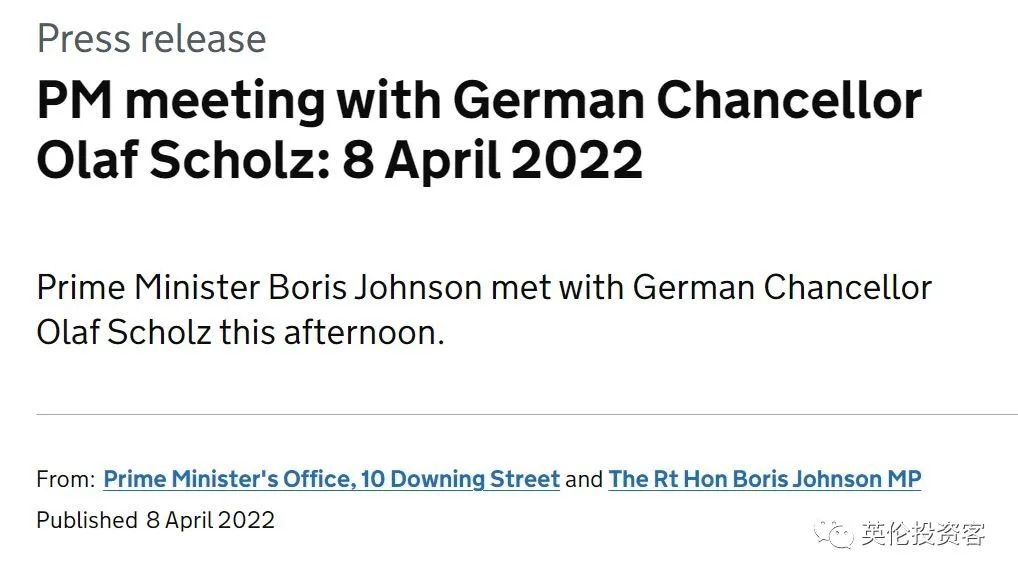Click 'German Chancellor' in the bold headline
Image resolution: width=1018 pixels, height=578 pixels.
pyautogui.click(x=687, y=101)
